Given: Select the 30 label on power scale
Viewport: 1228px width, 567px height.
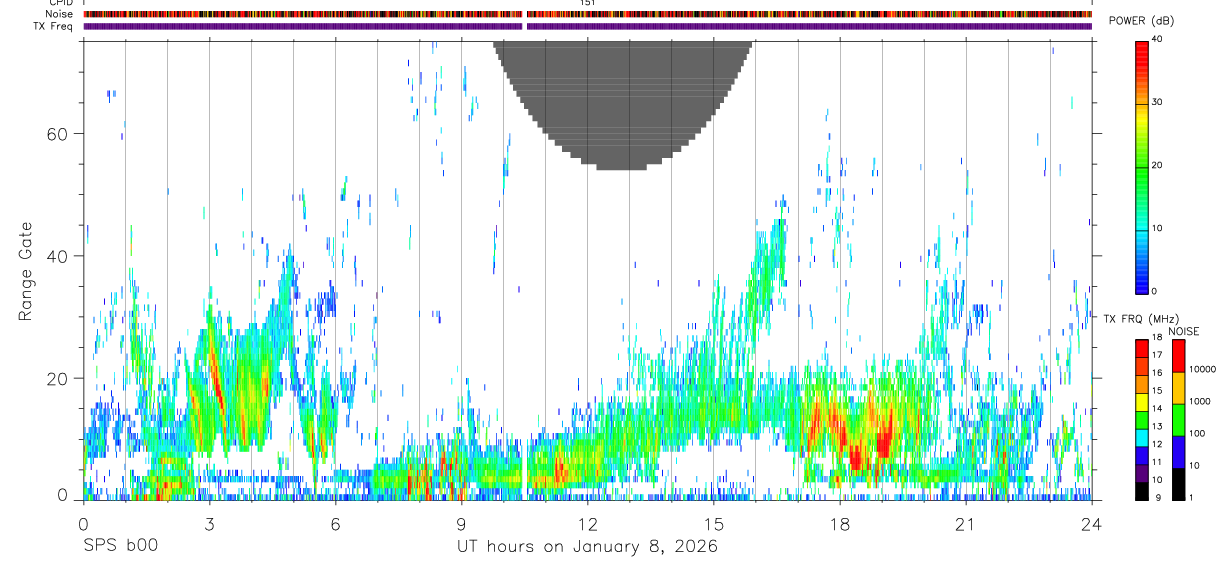Looking at the screenshot, I should pos(1157,102).
